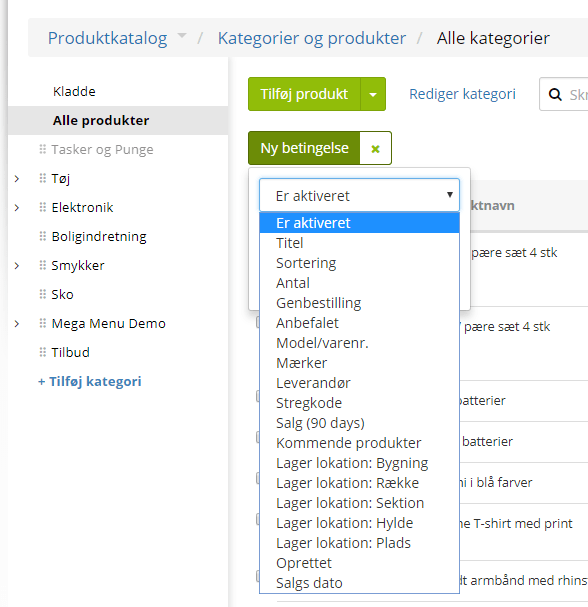Open Rediger kategori link
This screenshot has width=588, height=607.
click(x=462, y=94)
